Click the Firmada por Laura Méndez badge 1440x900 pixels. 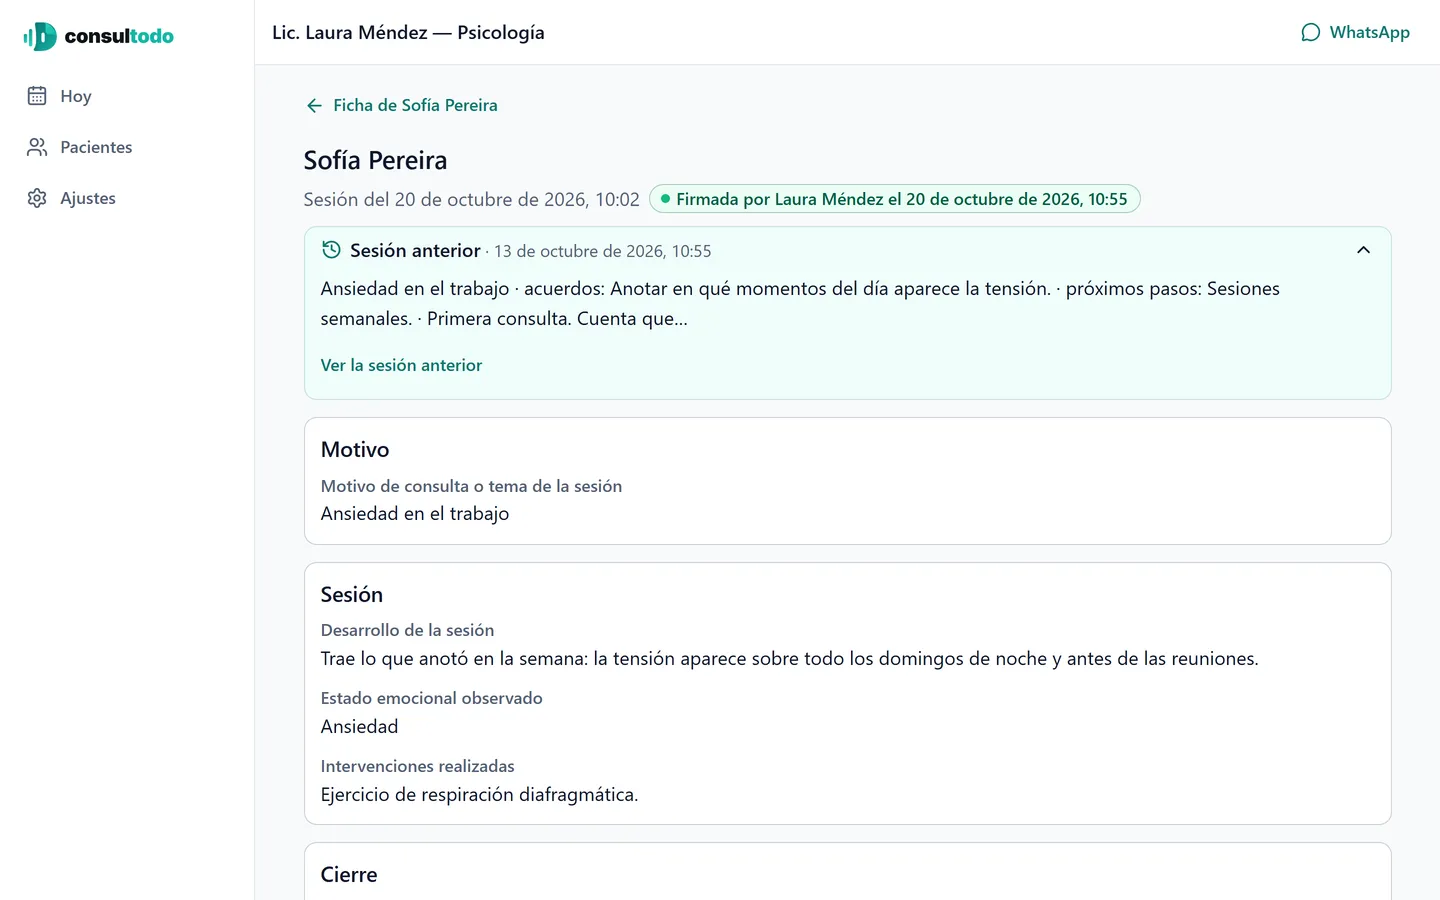tap(895, 199)
